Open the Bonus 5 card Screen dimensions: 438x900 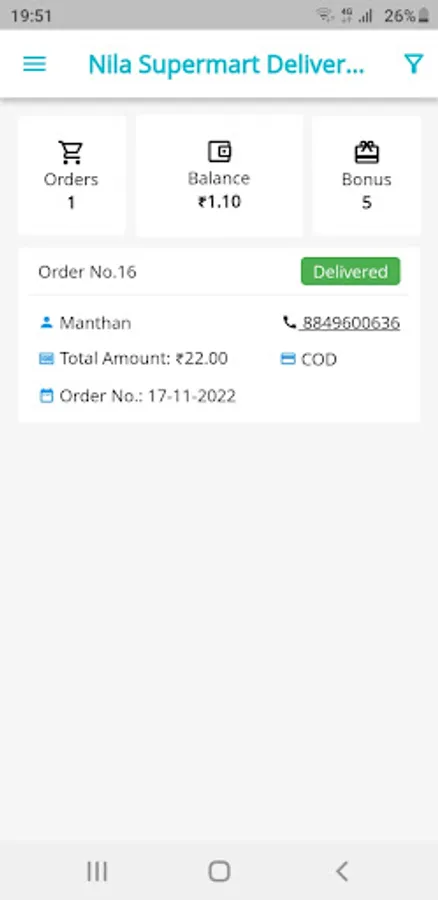point(367,176)
